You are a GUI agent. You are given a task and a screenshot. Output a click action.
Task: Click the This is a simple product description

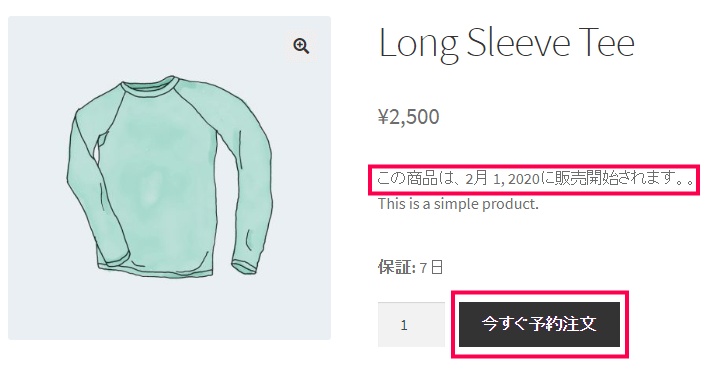click(458, 204)
